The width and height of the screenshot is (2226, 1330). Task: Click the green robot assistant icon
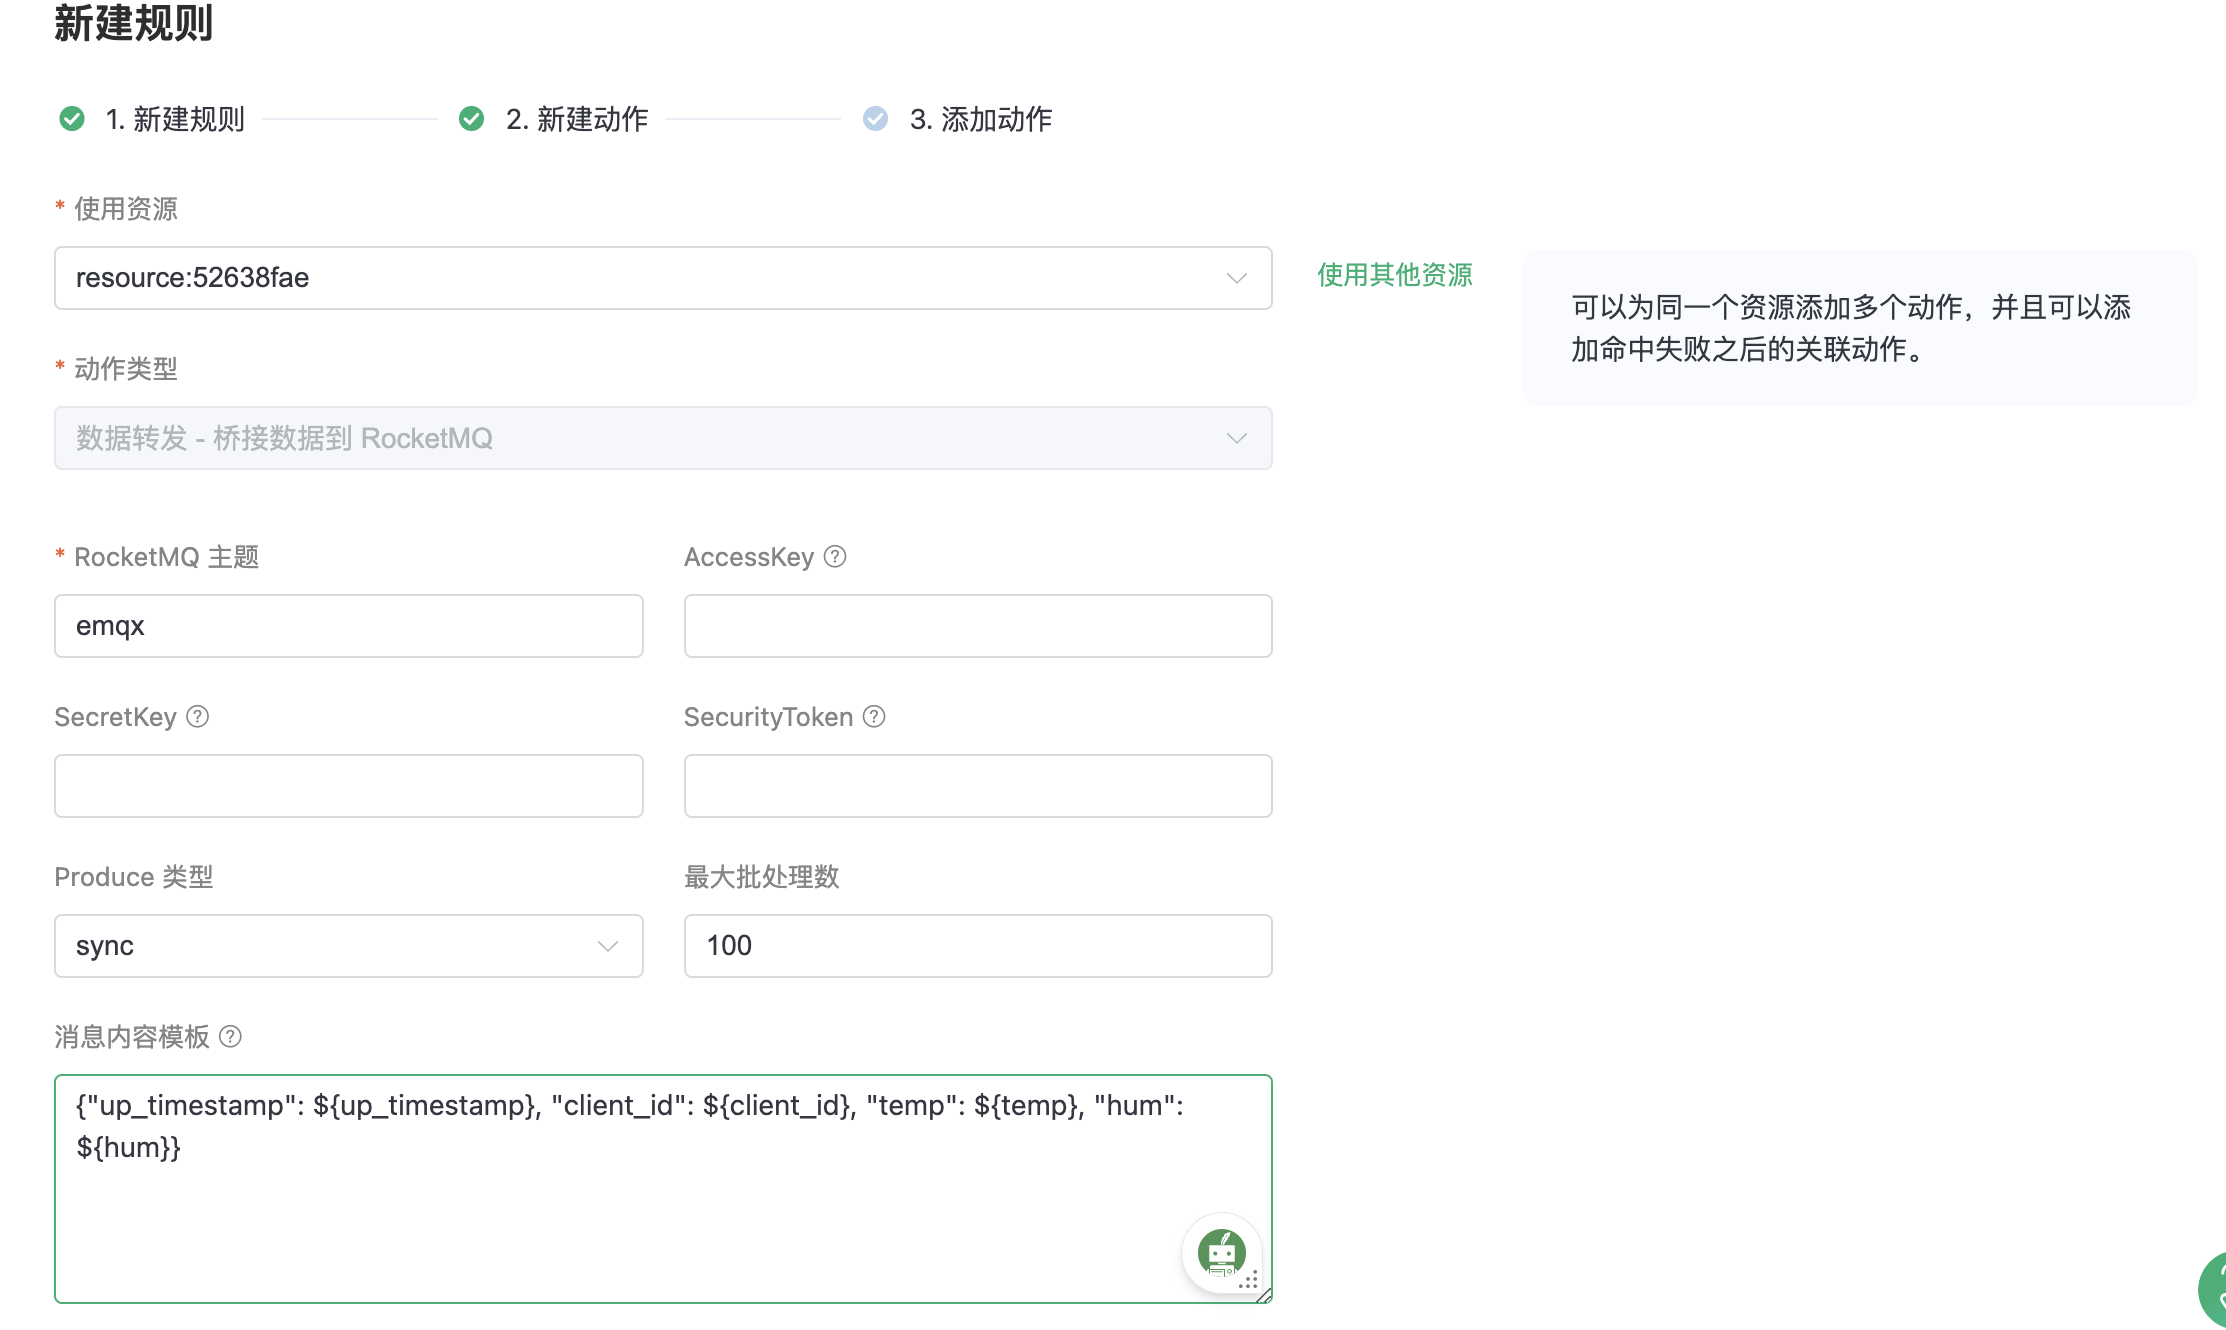[1221, 1252]
